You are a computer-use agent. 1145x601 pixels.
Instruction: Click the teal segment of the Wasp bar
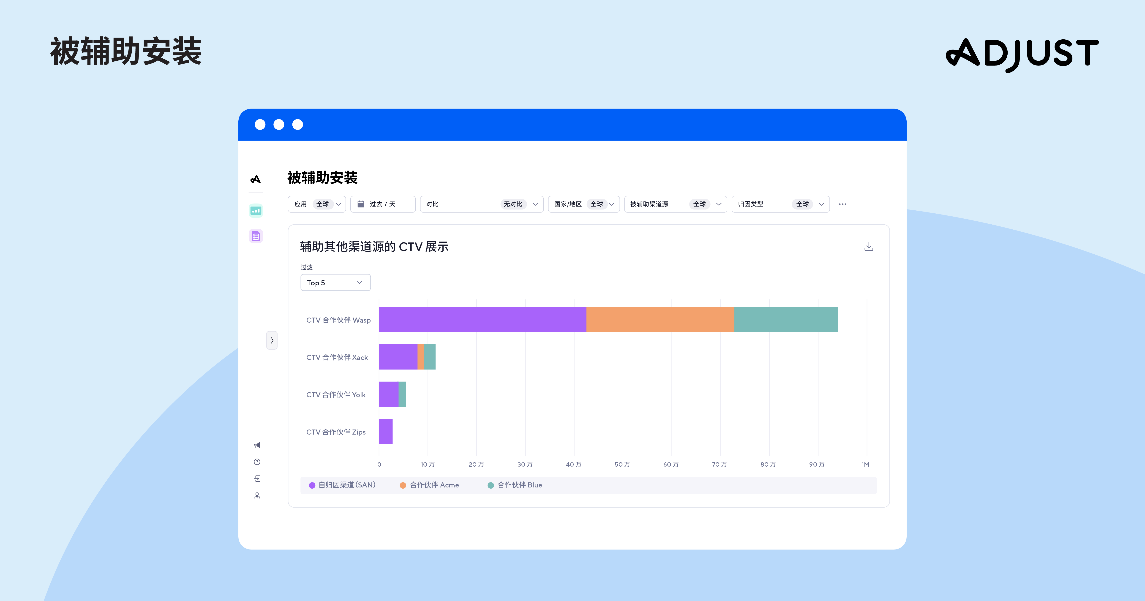pyautogui.click(x=786, y=320)
